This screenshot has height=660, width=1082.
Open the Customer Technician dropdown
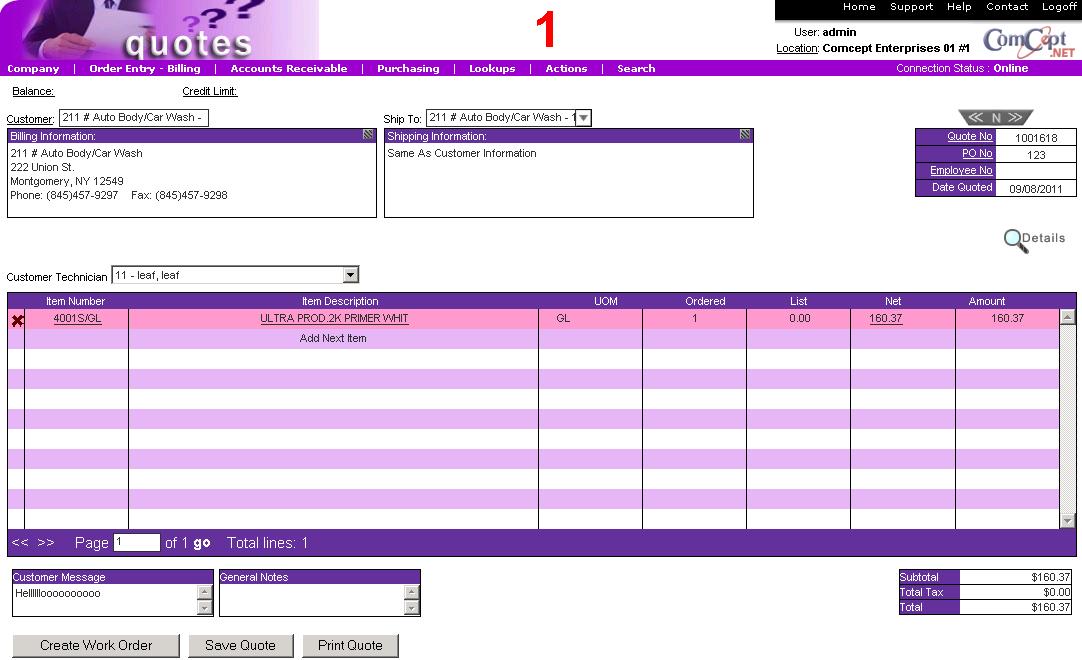350,275
